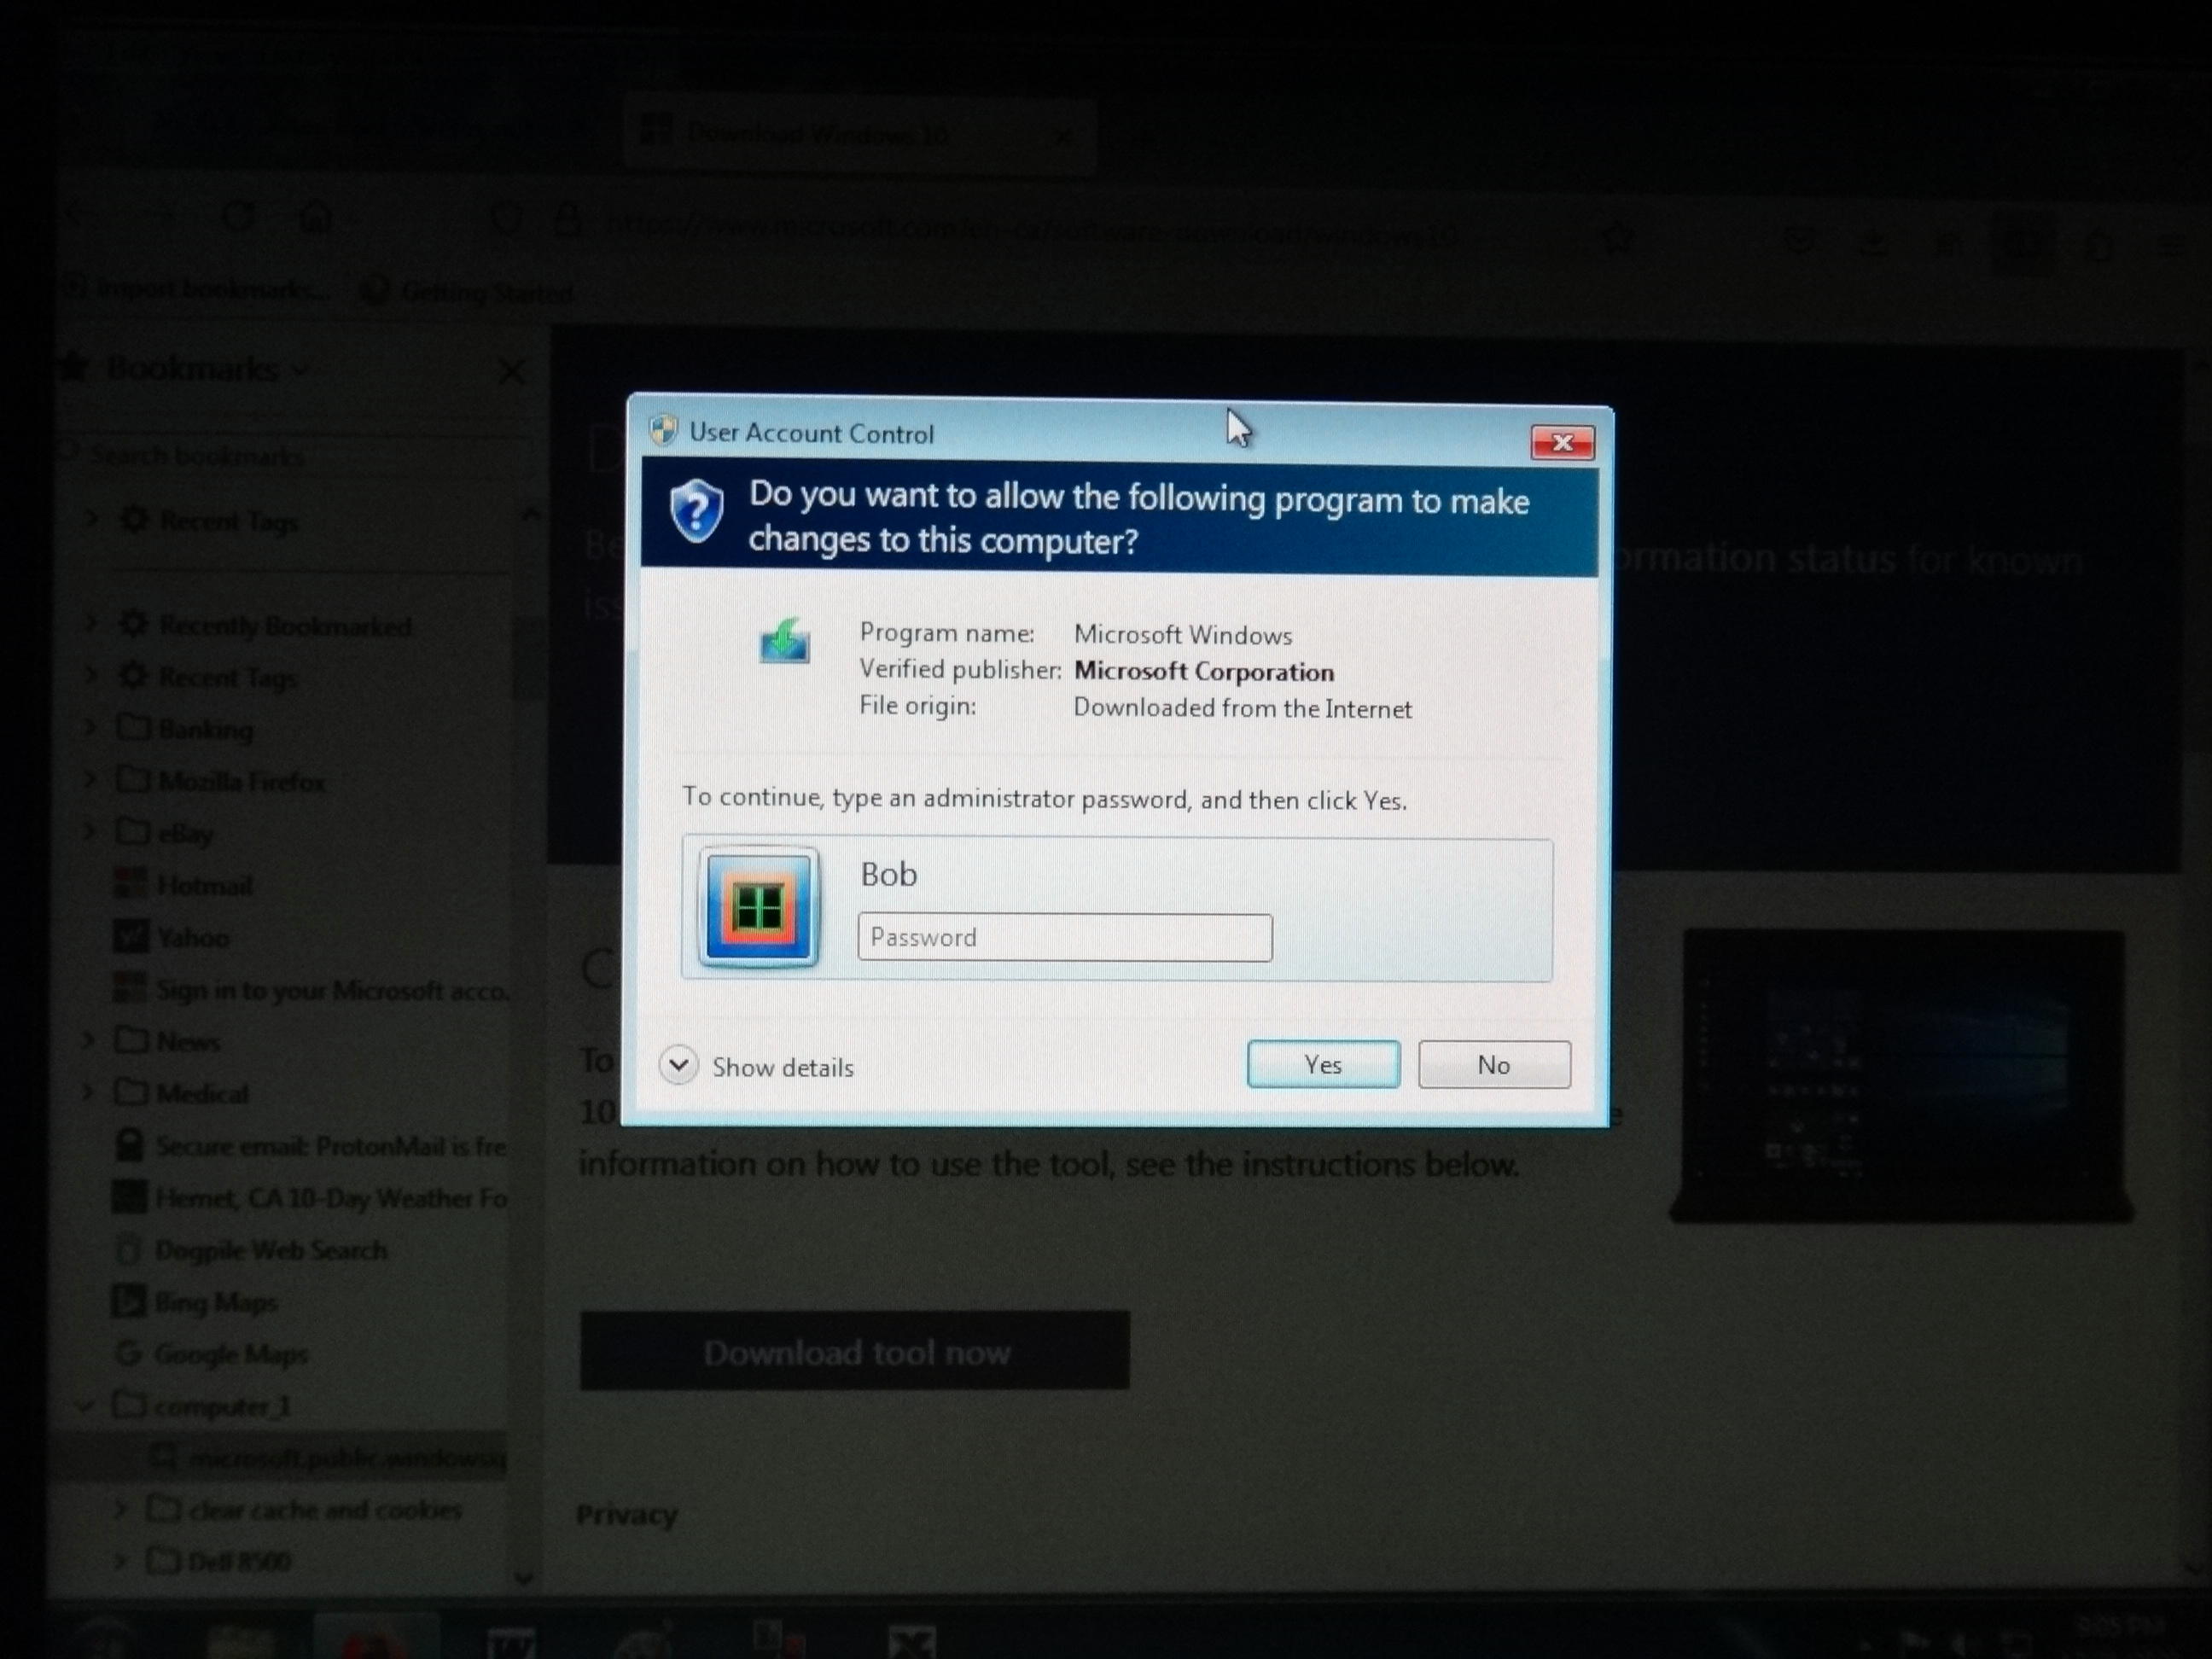Expand clear cache and cookies folder
The image size is (2212, 1659).
tap(121, 1508)
